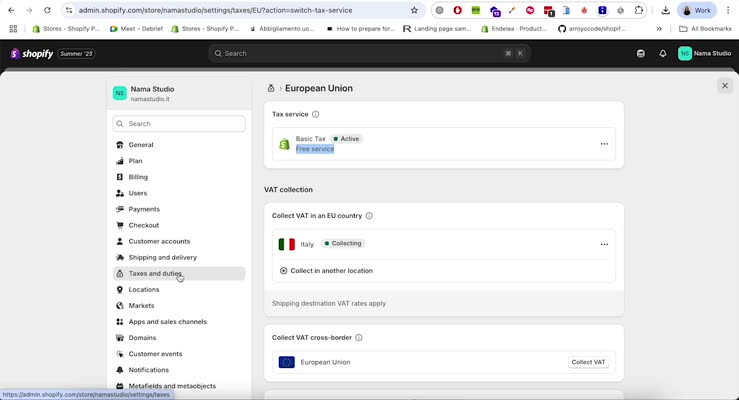Viewport: 739px width, 400px height.
Task: Open Meet – Debrief bookmark
Action: tap(136, 29)
